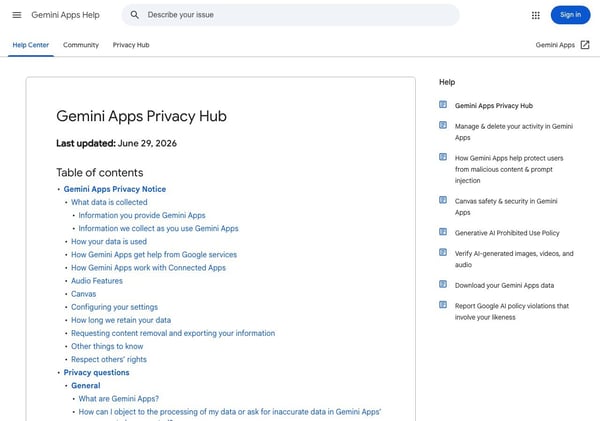The image size is (600, 421).
Task: Click the Sign in button
Action: 570,15
